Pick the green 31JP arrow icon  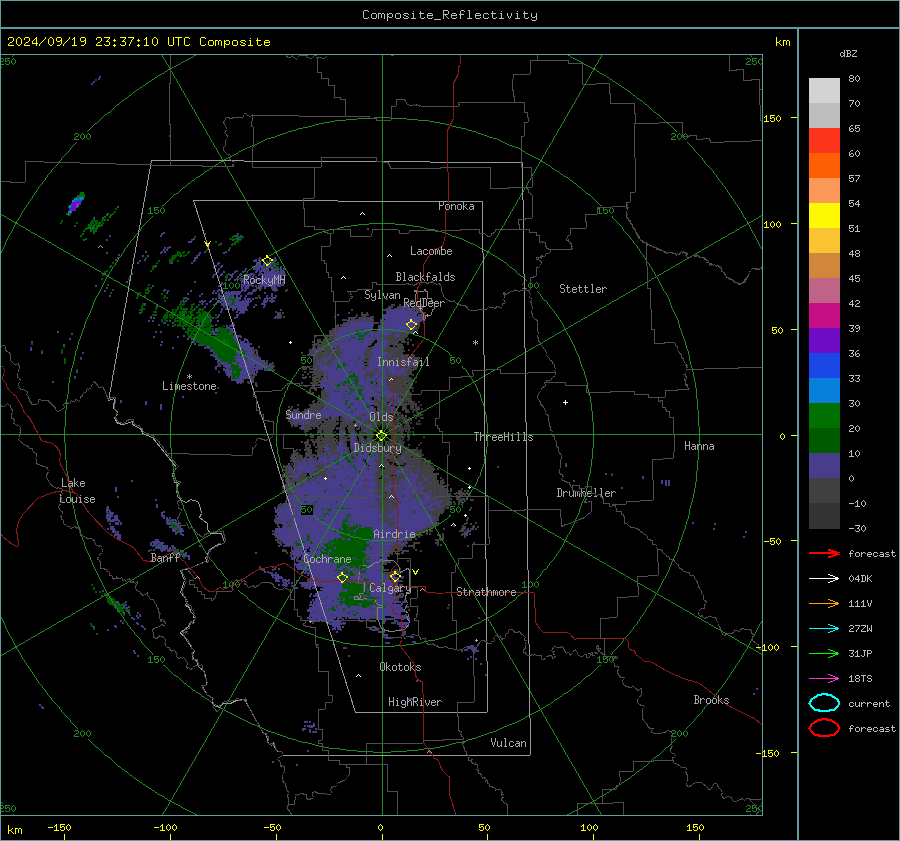tap(824, 653)
